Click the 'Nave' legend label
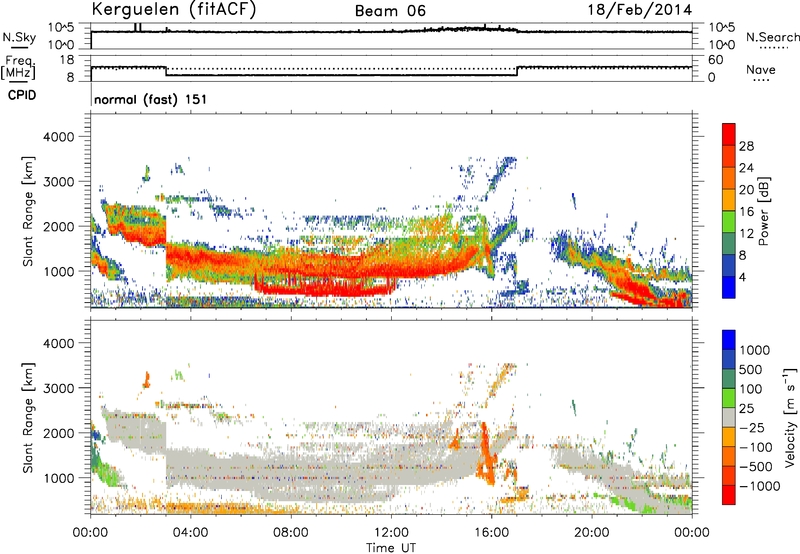This screenshot has width=800, height=554. click(760, 69)
